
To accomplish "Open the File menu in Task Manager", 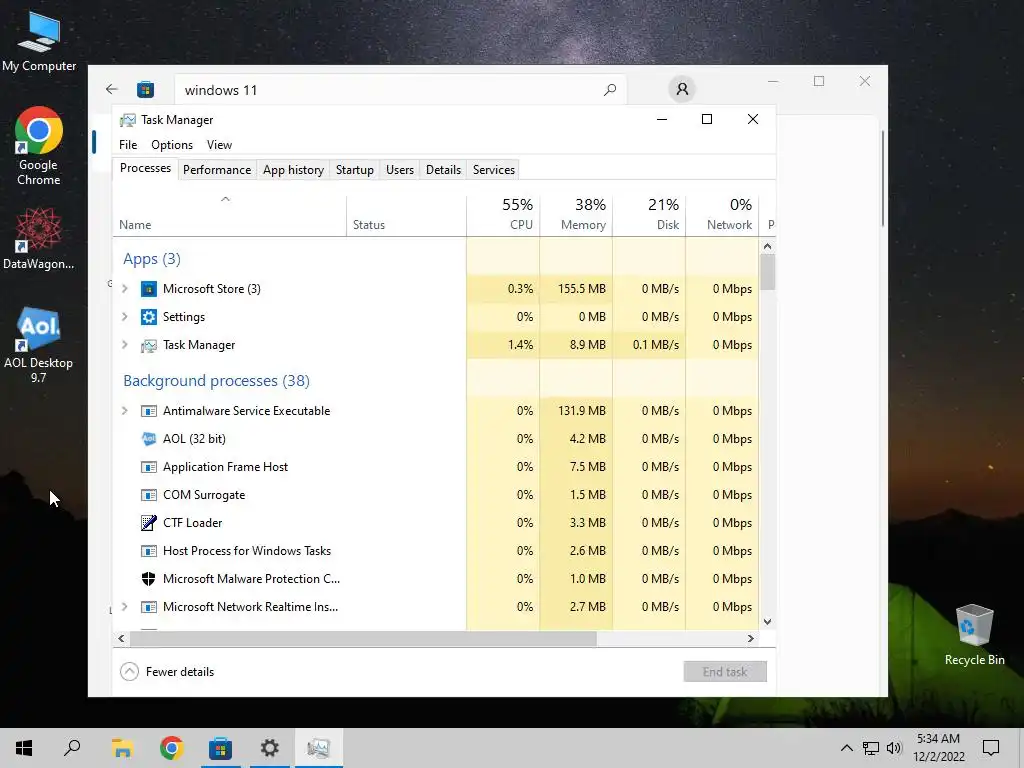I will click(x=128, y=145).
